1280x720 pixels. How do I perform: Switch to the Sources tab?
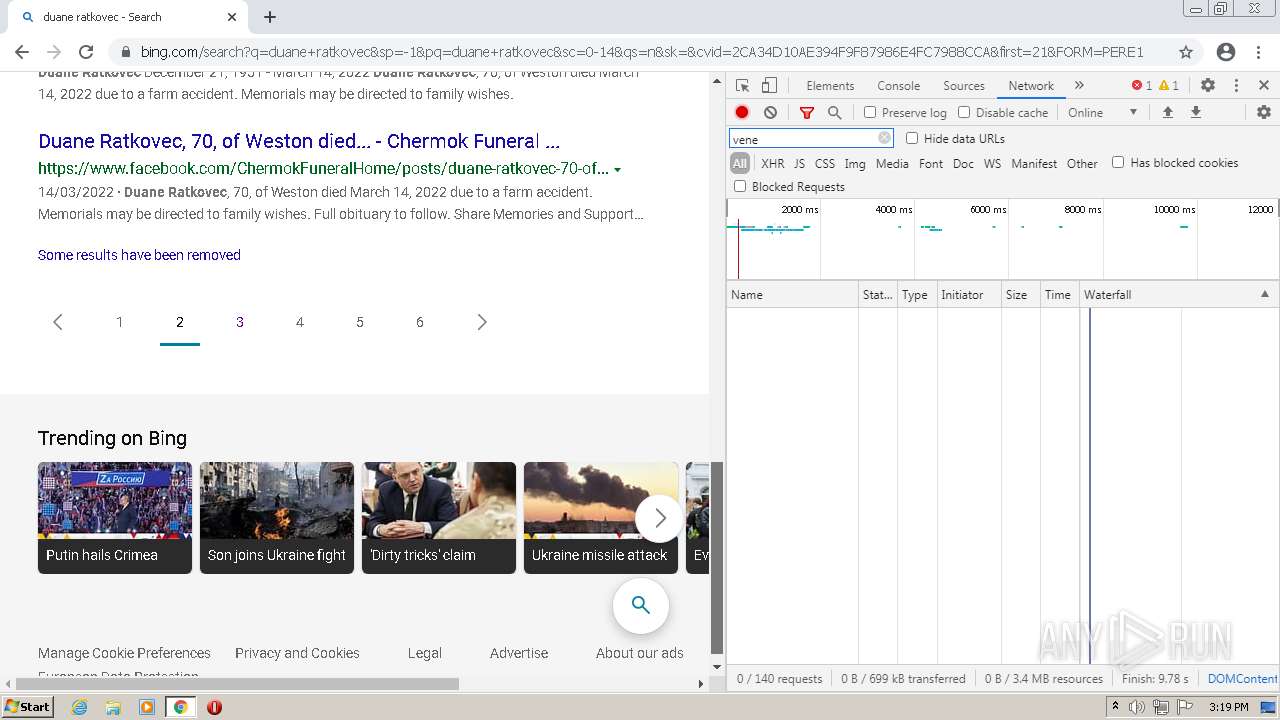coord(964,86)
